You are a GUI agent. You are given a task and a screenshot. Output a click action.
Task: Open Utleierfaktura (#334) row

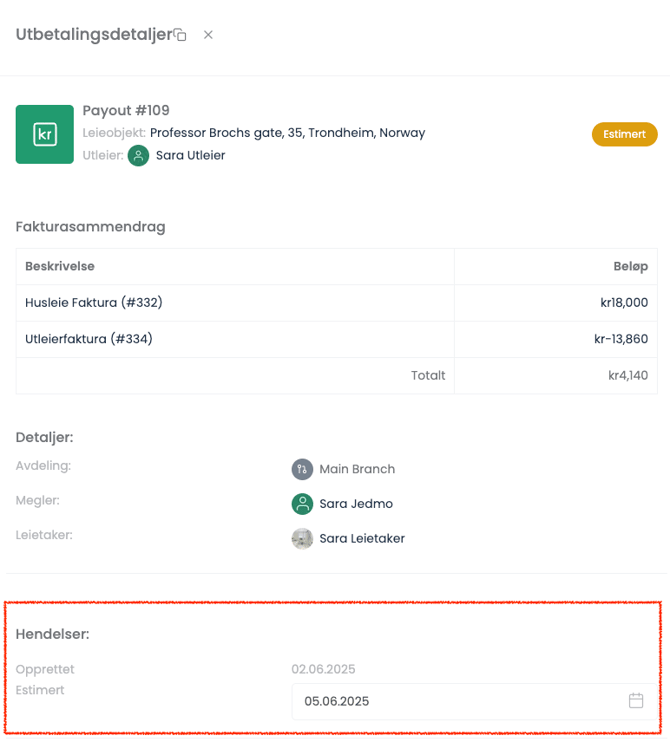tap(89, 339)
